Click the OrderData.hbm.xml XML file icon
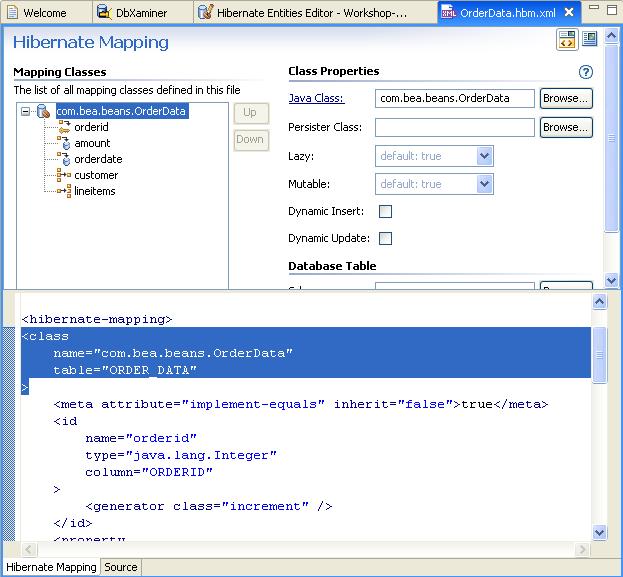Image resolution: width=623 pixels, height=577 pixels. coord(449,13)
